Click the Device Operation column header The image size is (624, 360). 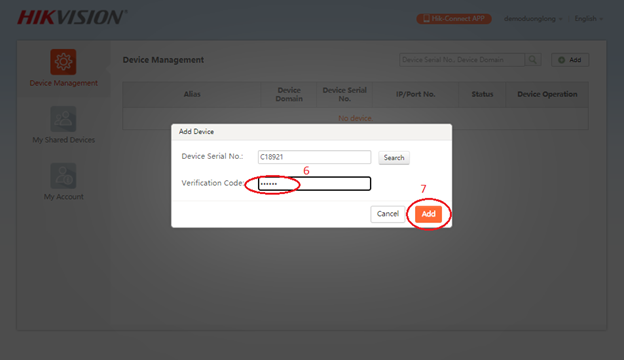click(547, 94)
